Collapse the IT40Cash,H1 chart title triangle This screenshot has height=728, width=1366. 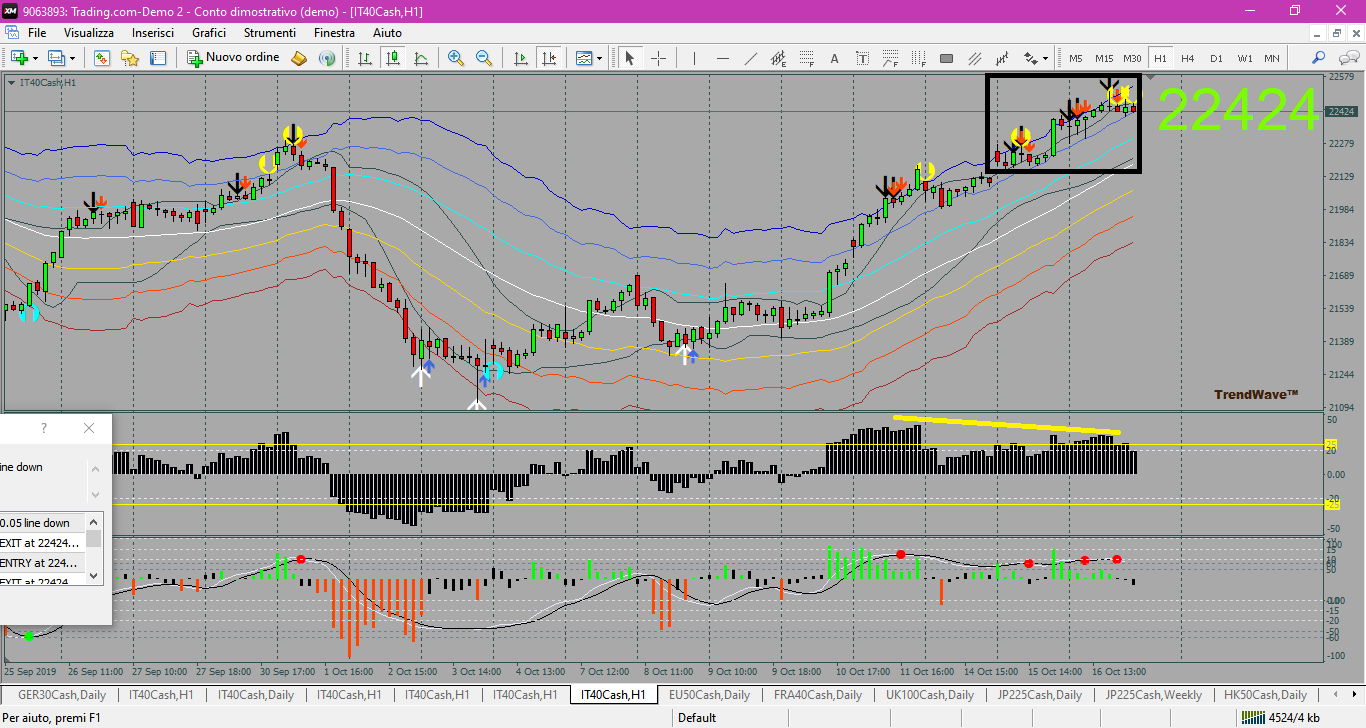click(11, 83)
